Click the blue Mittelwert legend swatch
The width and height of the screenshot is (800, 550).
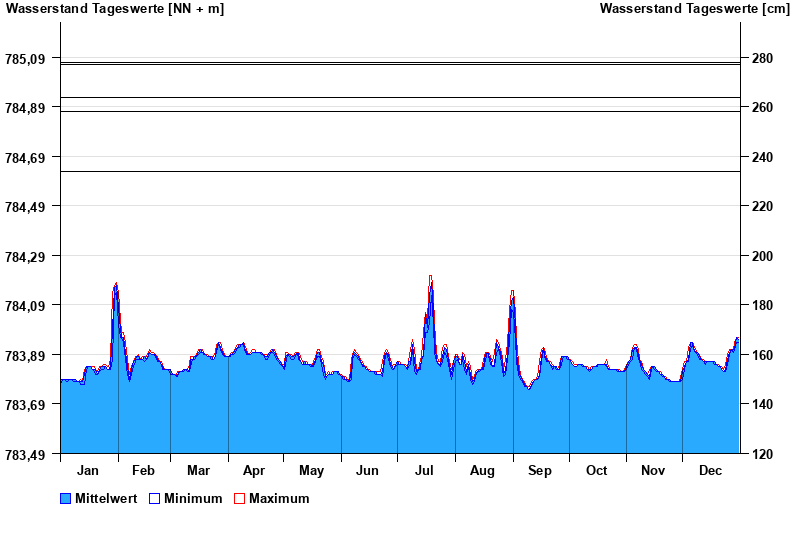click(66, 499)
